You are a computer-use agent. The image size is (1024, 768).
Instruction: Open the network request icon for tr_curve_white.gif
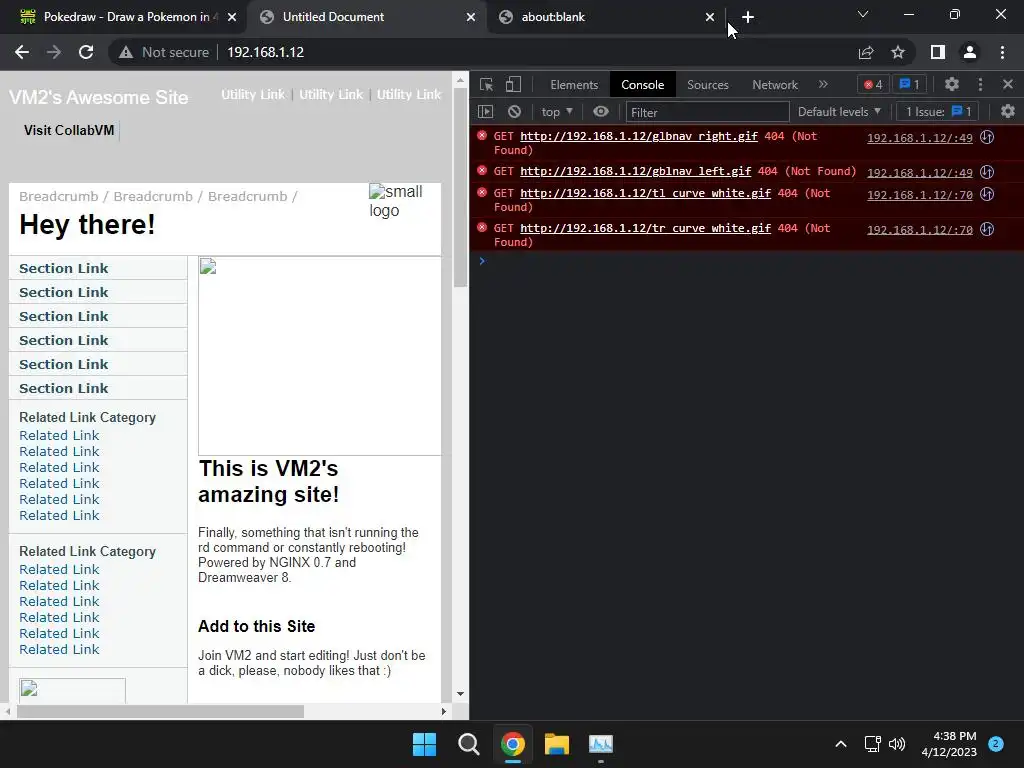987,229
